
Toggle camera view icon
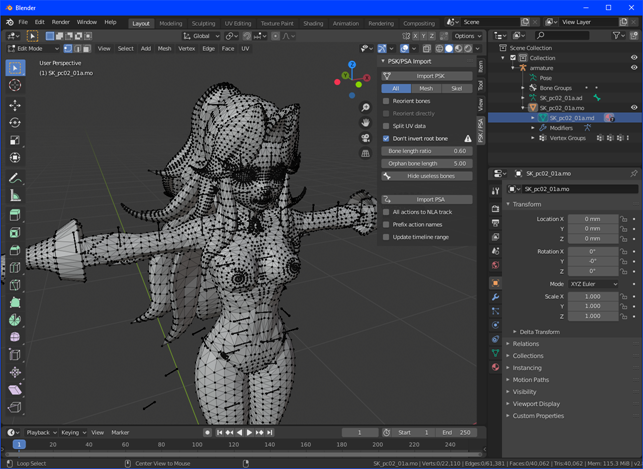point(365,138)
